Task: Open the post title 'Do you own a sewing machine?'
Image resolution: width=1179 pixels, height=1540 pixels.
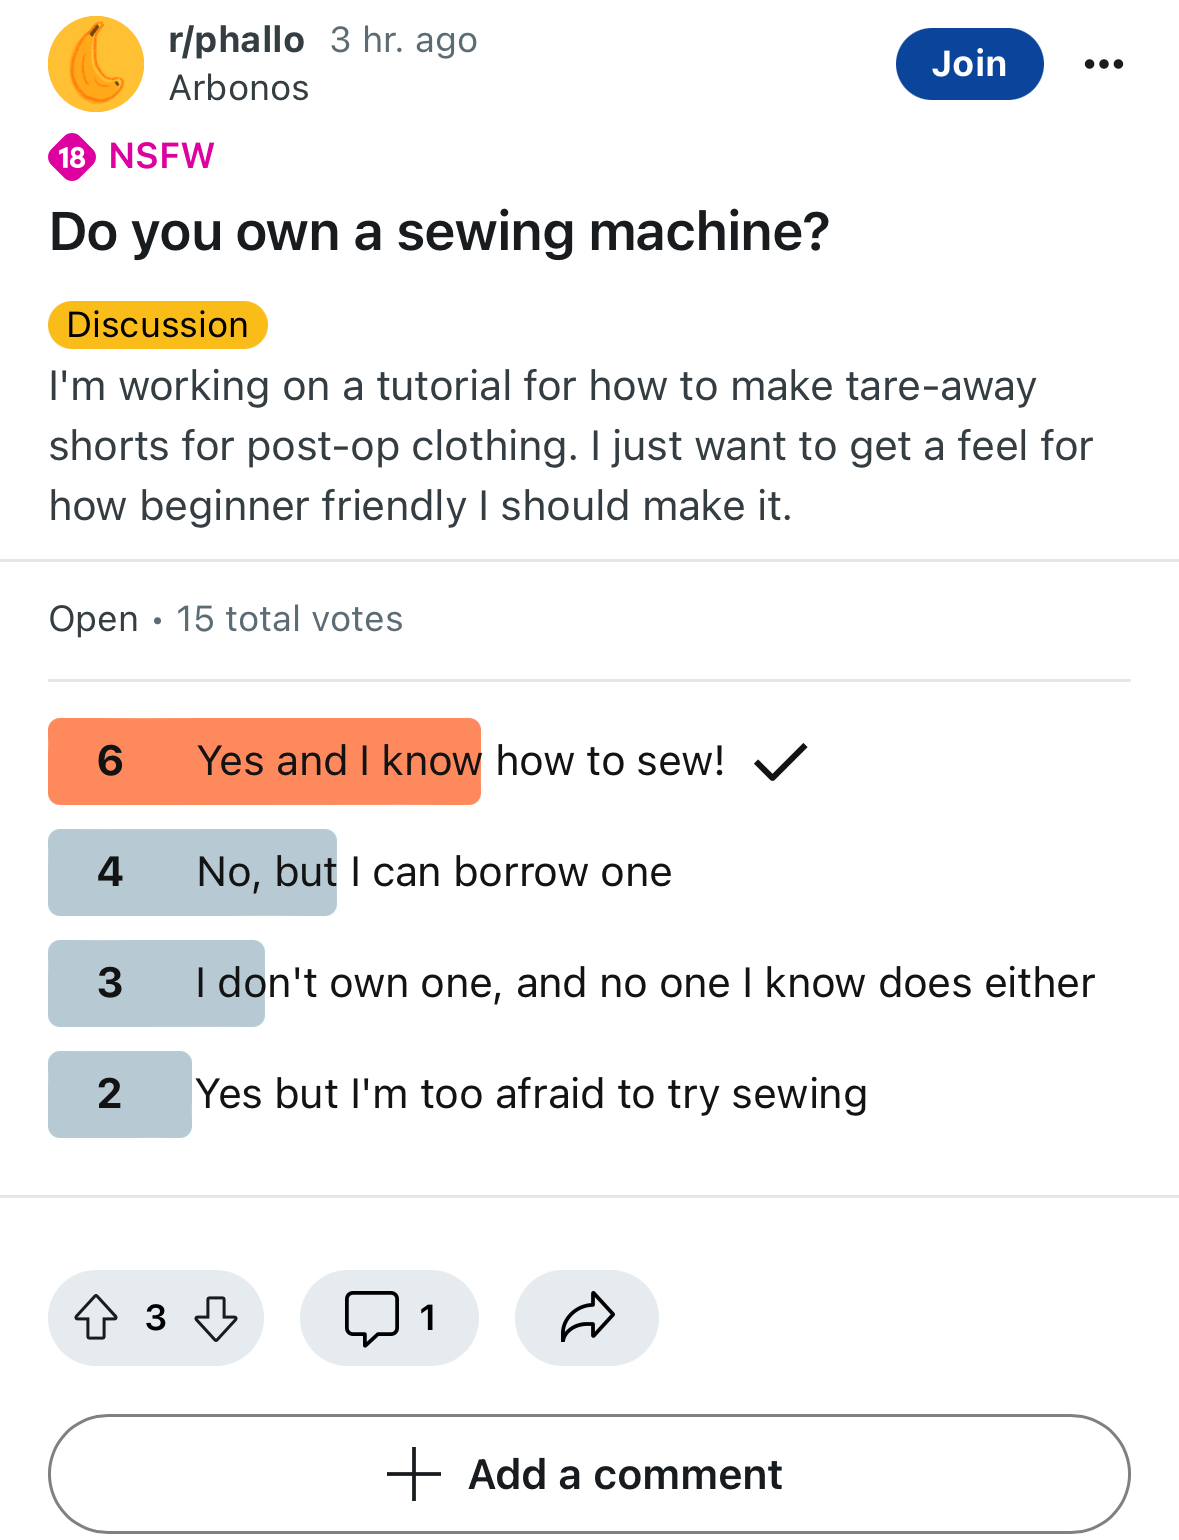Action: coord(440,232)
